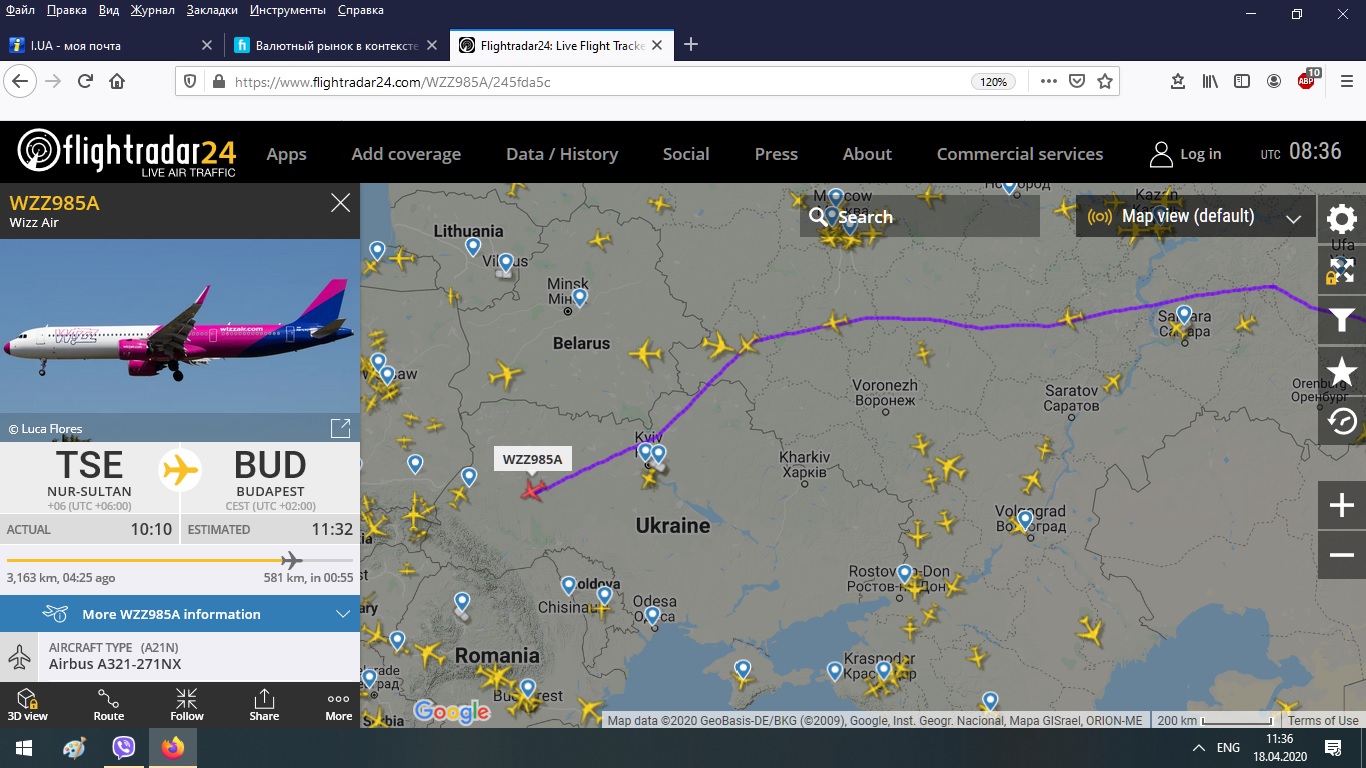Reload the current page
Viewport: 1366px width, 768px height.
(x=85, y=81)
